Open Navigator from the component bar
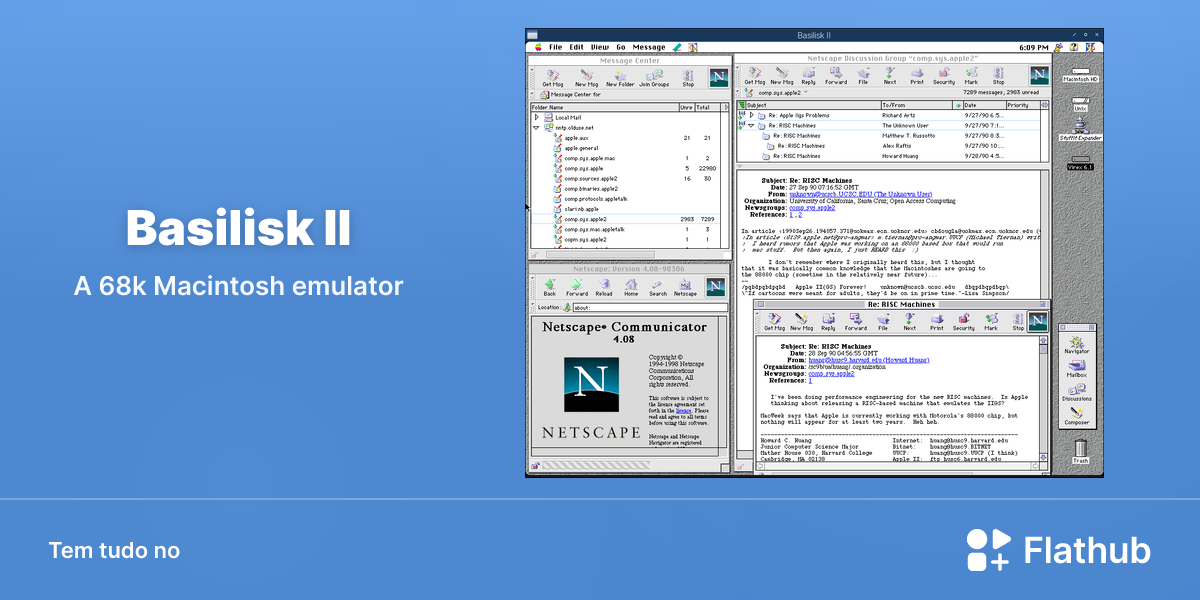1200x600 pixels. [x=1077, y=343]
